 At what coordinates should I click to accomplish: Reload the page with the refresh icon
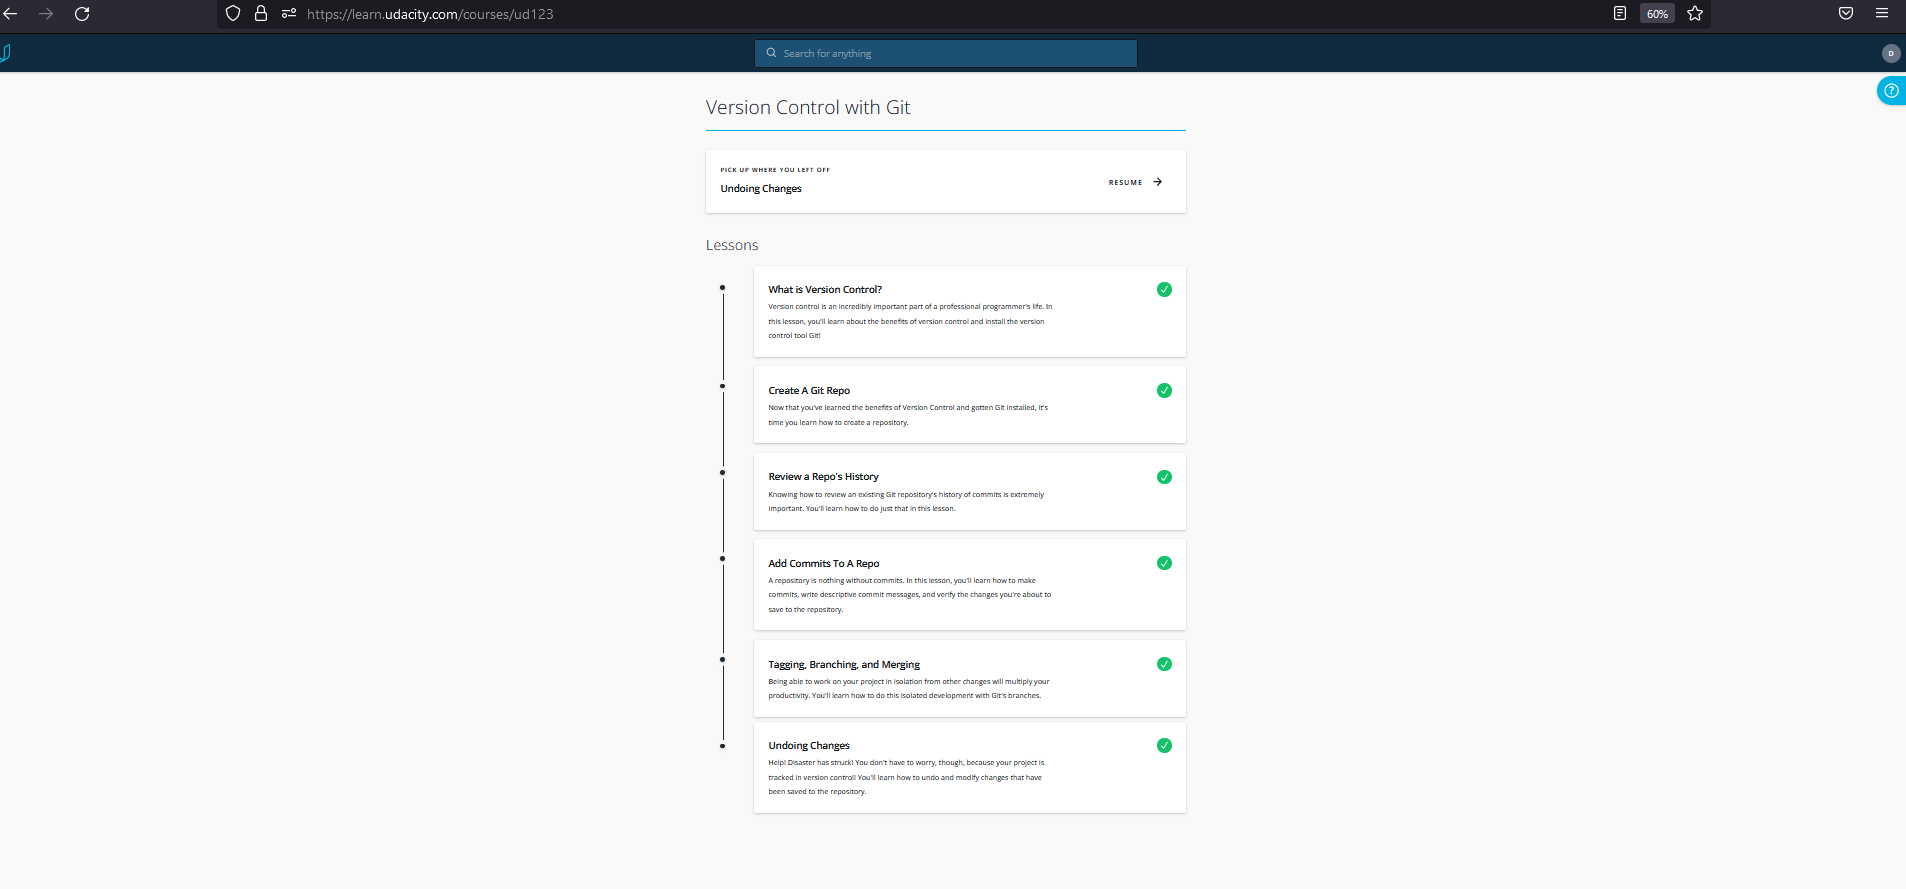82,14
